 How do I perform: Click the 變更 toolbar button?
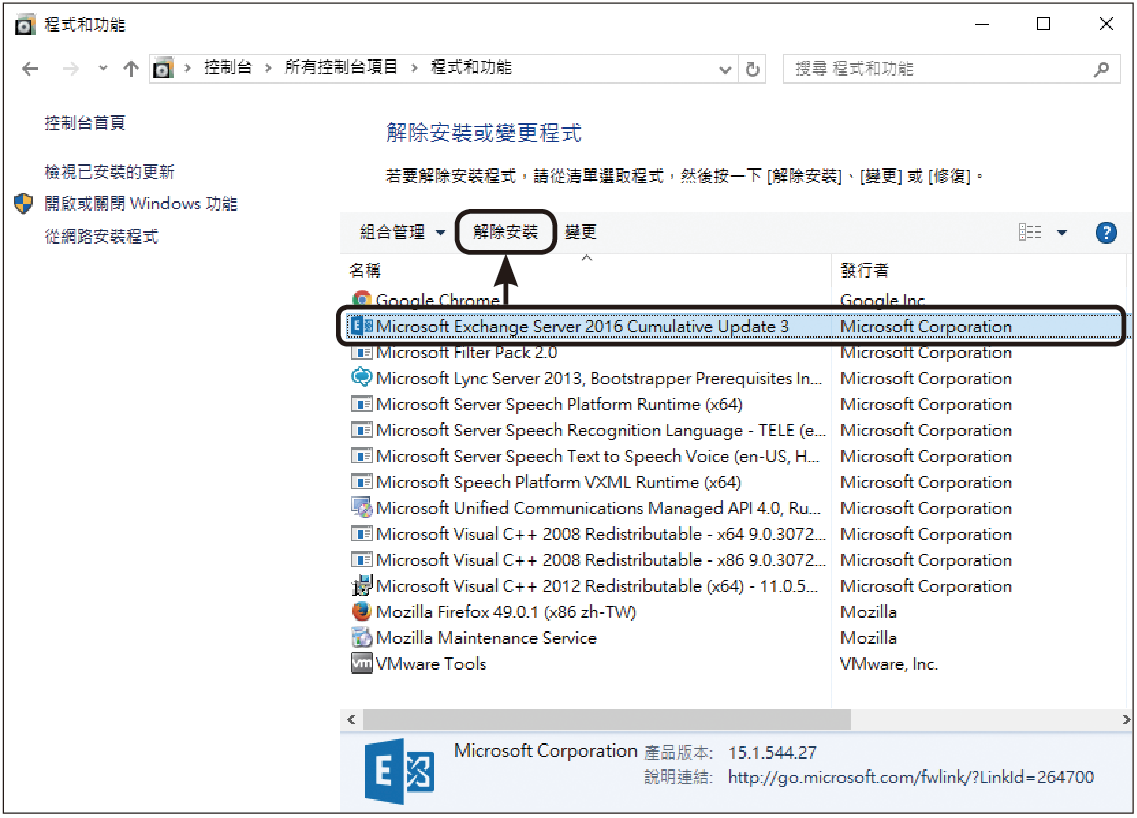point(581,232)
